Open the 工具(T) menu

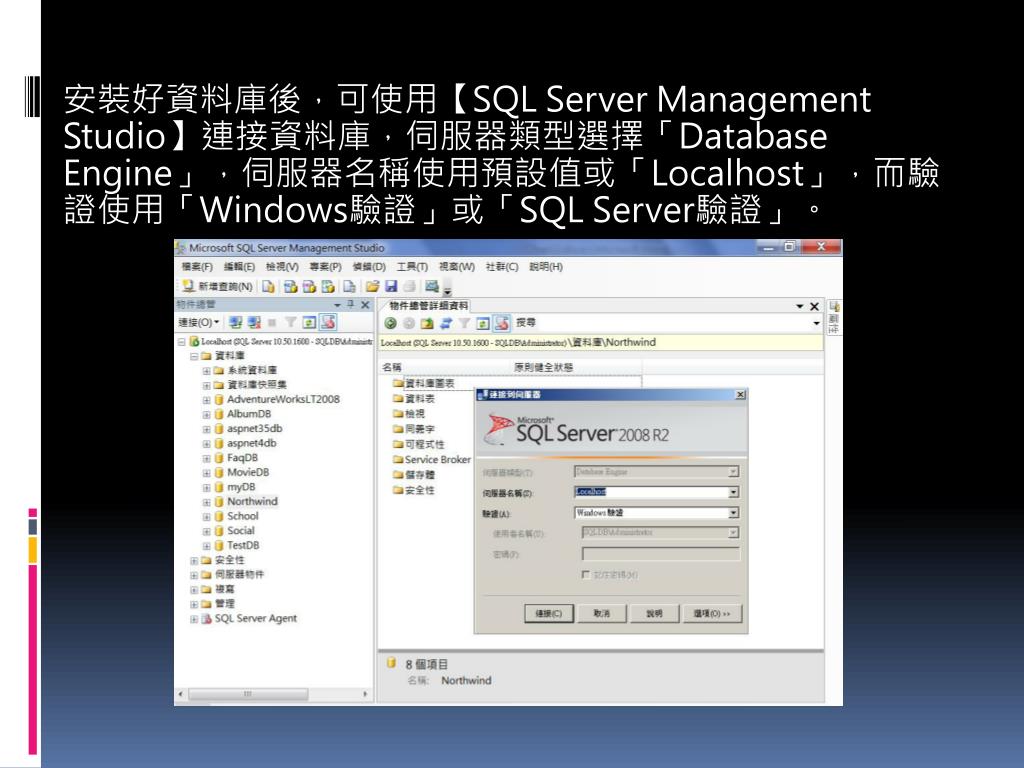point(412,266)
